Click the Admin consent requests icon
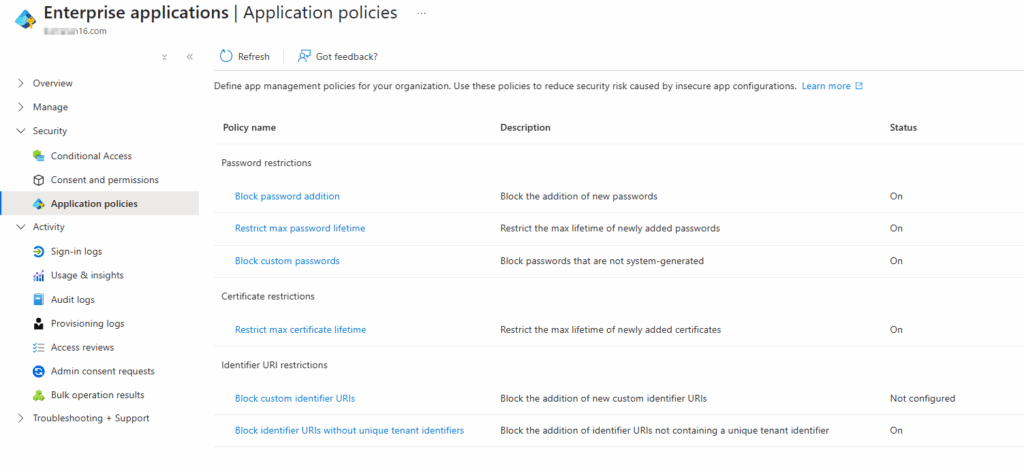Image resolution: width=1024 pixels, height=471 pixels. pyautogui.click(x=39, y=371)
